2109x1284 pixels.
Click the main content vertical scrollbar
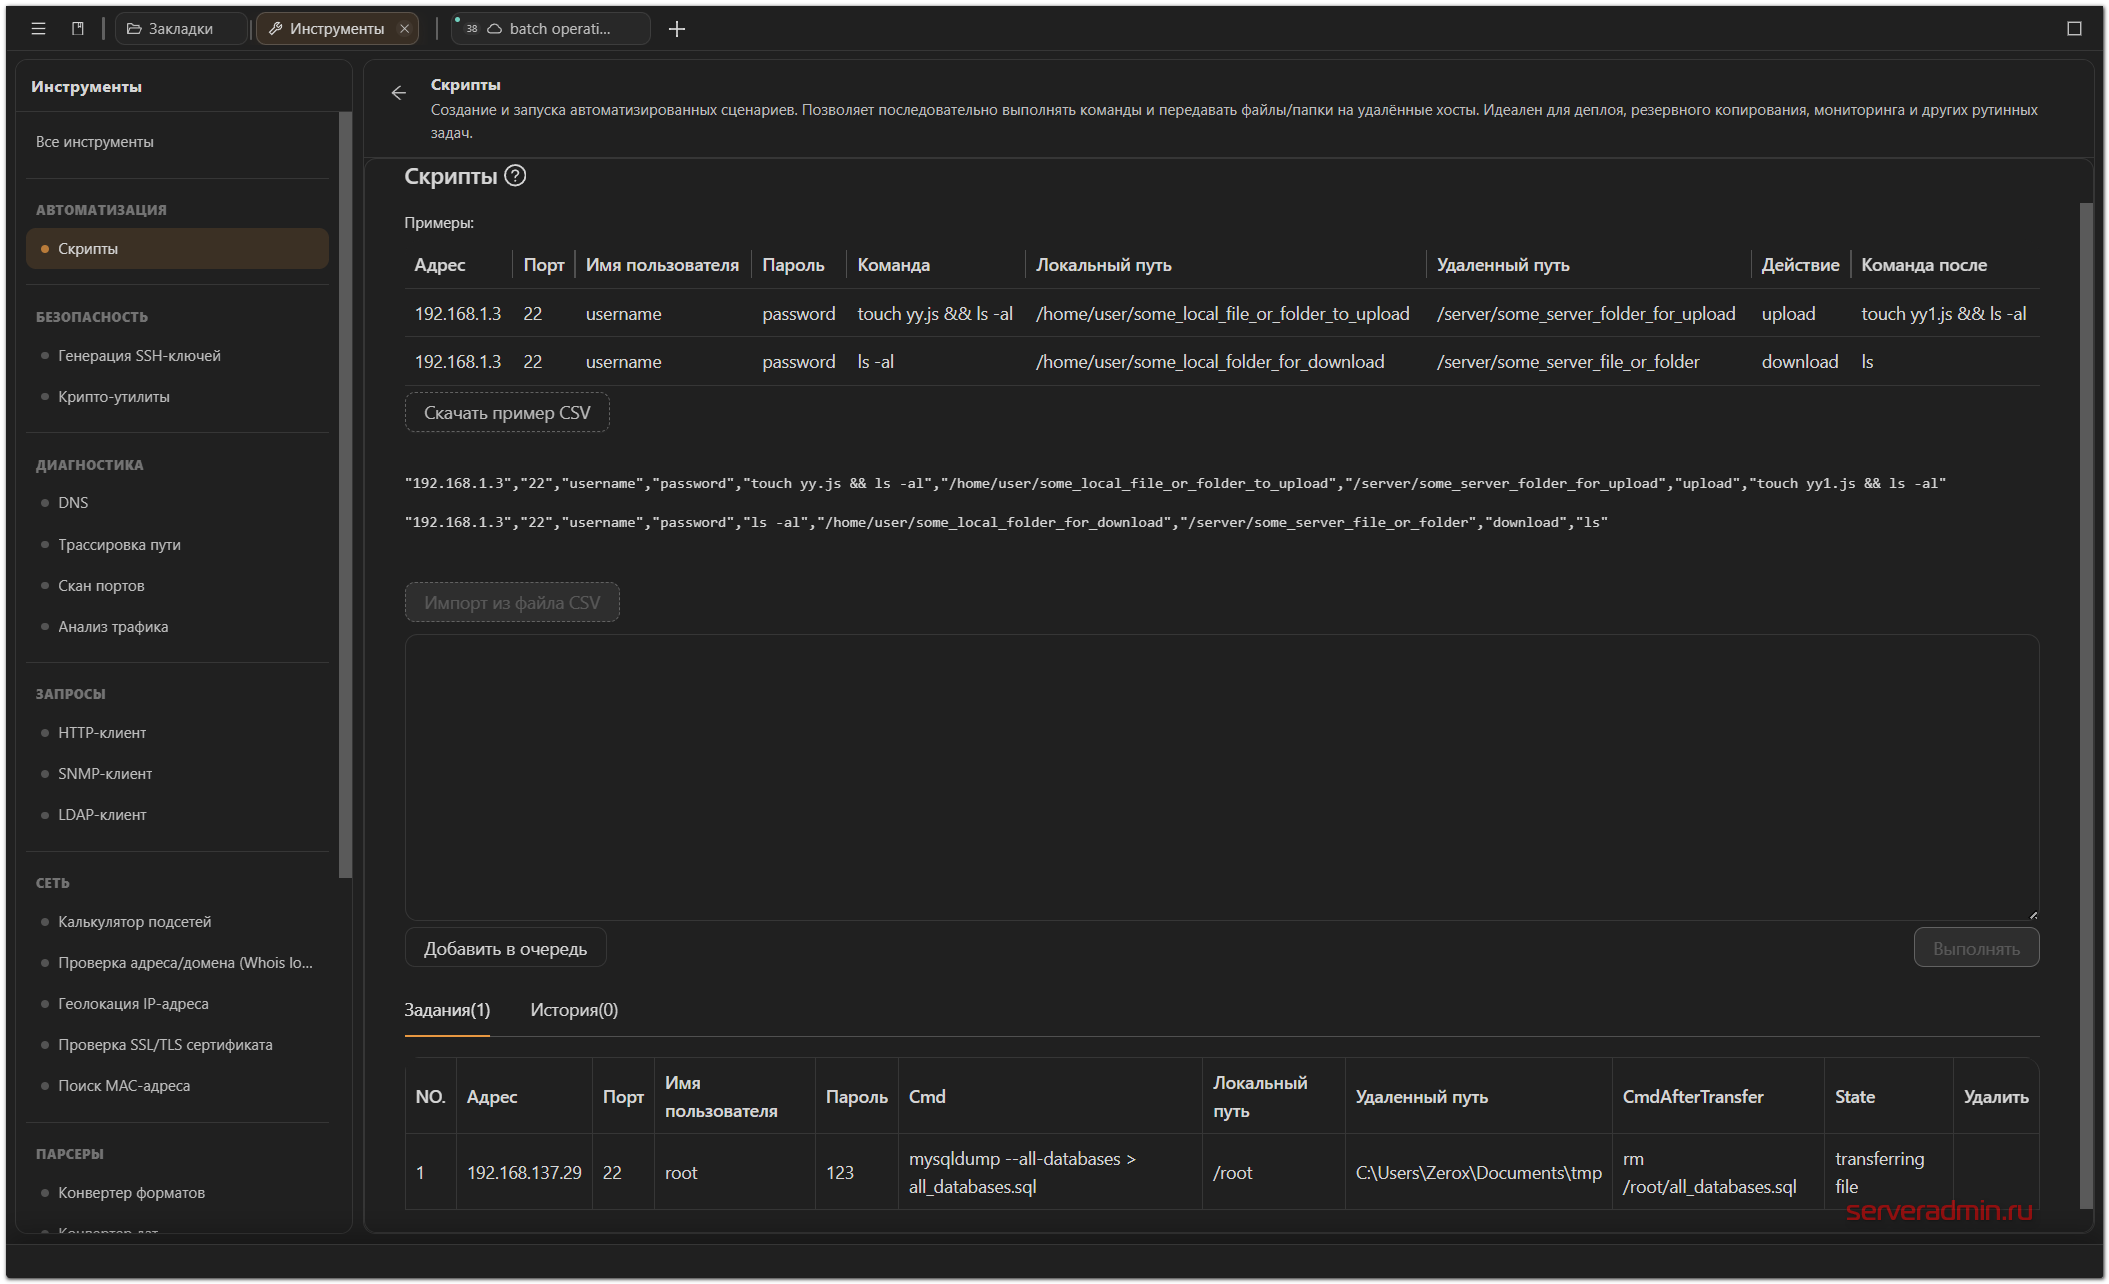[x=2085, y=705]
